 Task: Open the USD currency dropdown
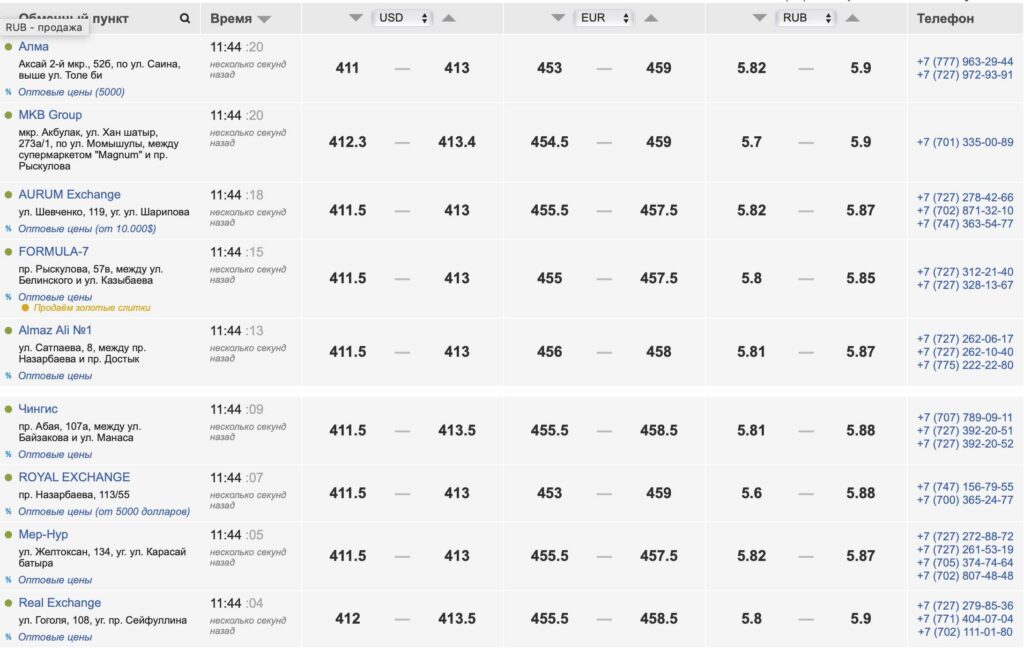pyautogui.click(x=403, y=18)
